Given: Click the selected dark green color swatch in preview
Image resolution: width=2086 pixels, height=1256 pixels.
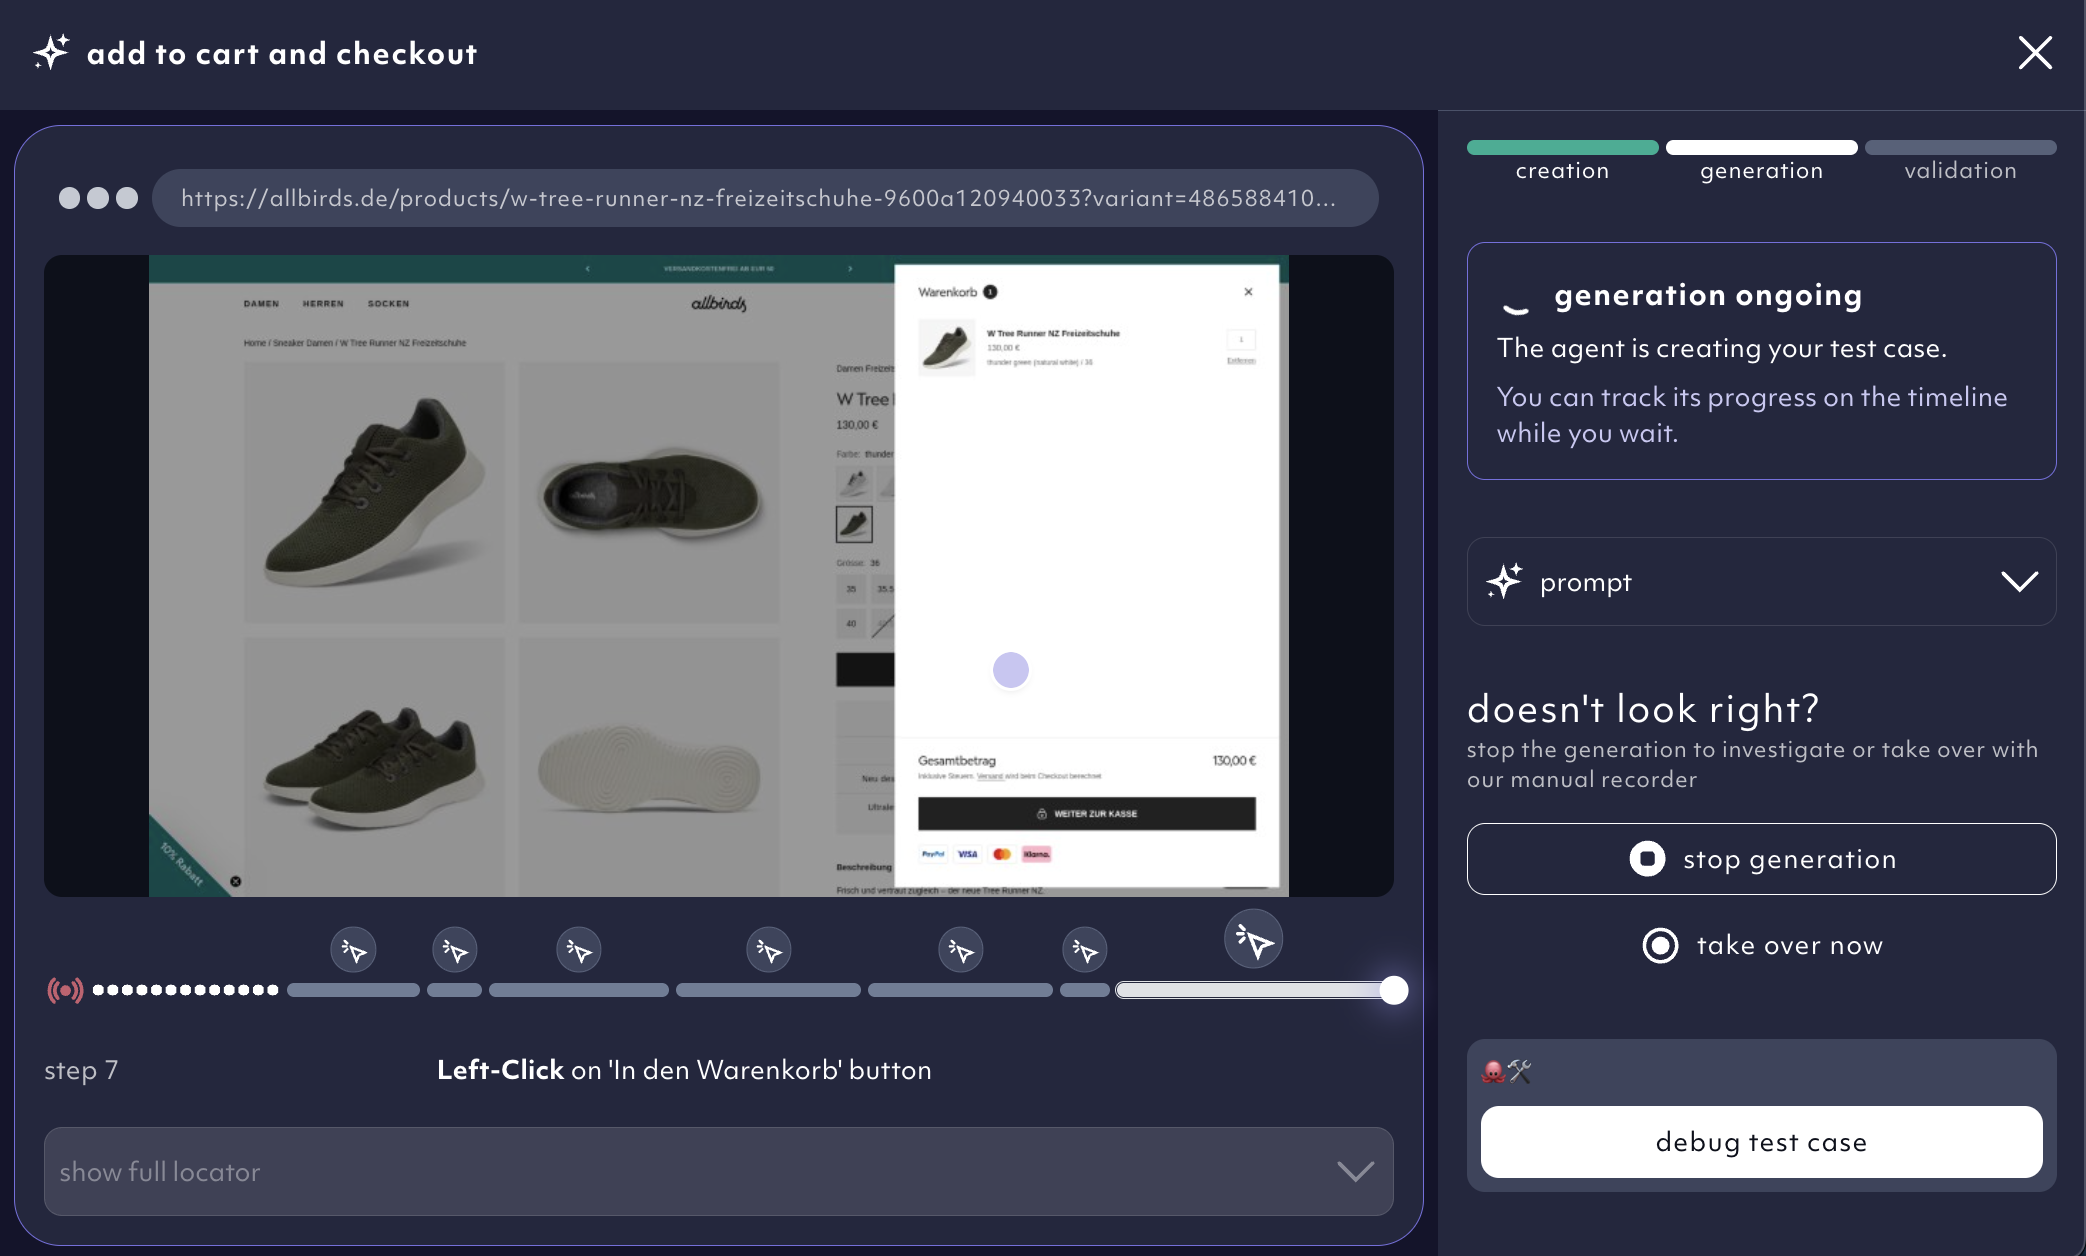Looking at the screenshot, I should pyautogui.click(x=854, y=524).
